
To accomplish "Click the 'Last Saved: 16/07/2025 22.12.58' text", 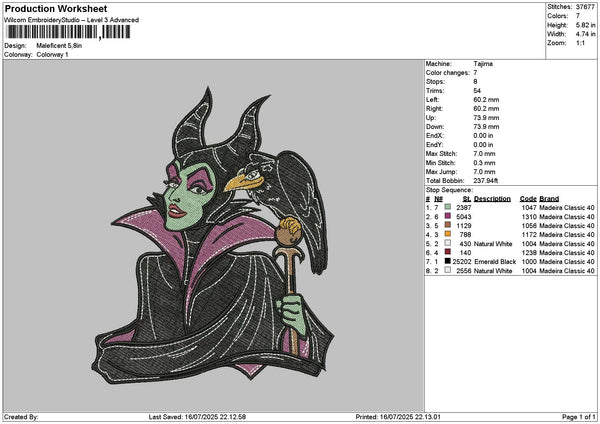I will tap(197, 417).
